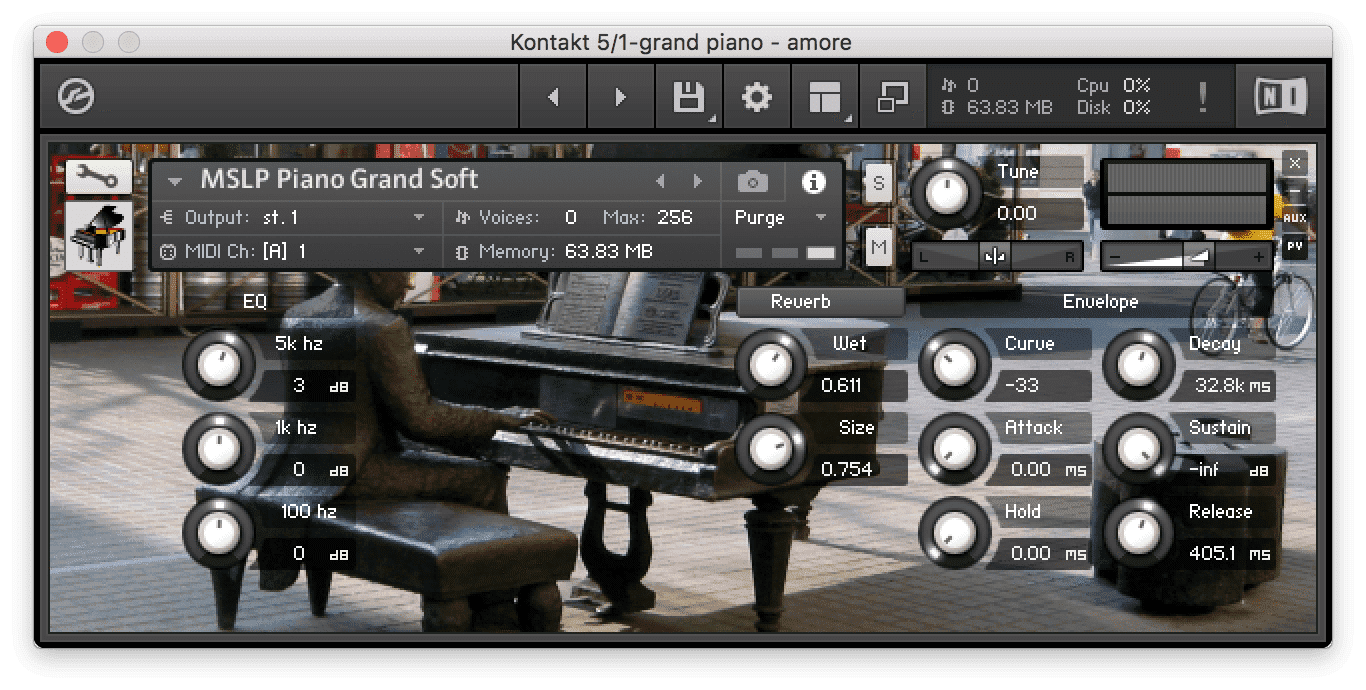1366x690 pixels.
Task: Click the volume slider
Action: tap(1187, 257)
